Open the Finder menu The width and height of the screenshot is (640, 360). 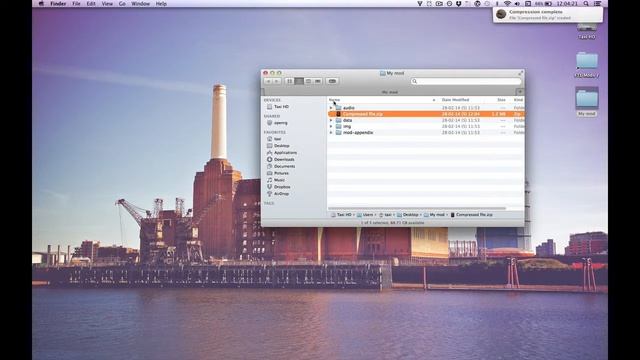pyautogui.click(x=58, y=4)
